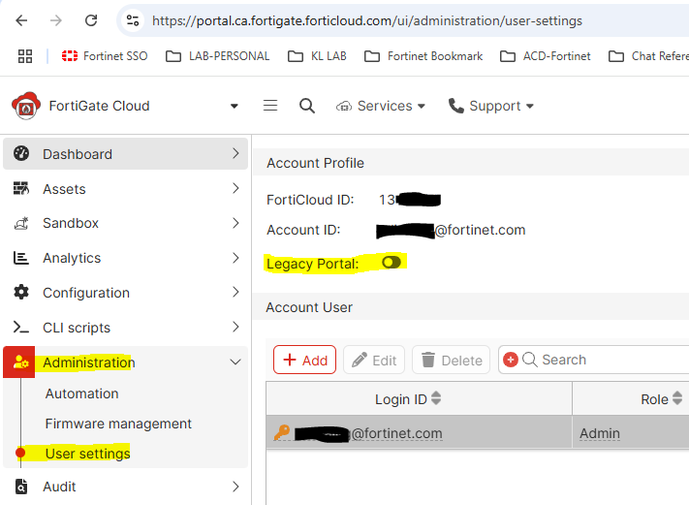Select Firmware management menu item
Image resolution: width=689 pixels, height=505 pixels.
(118, 424)
